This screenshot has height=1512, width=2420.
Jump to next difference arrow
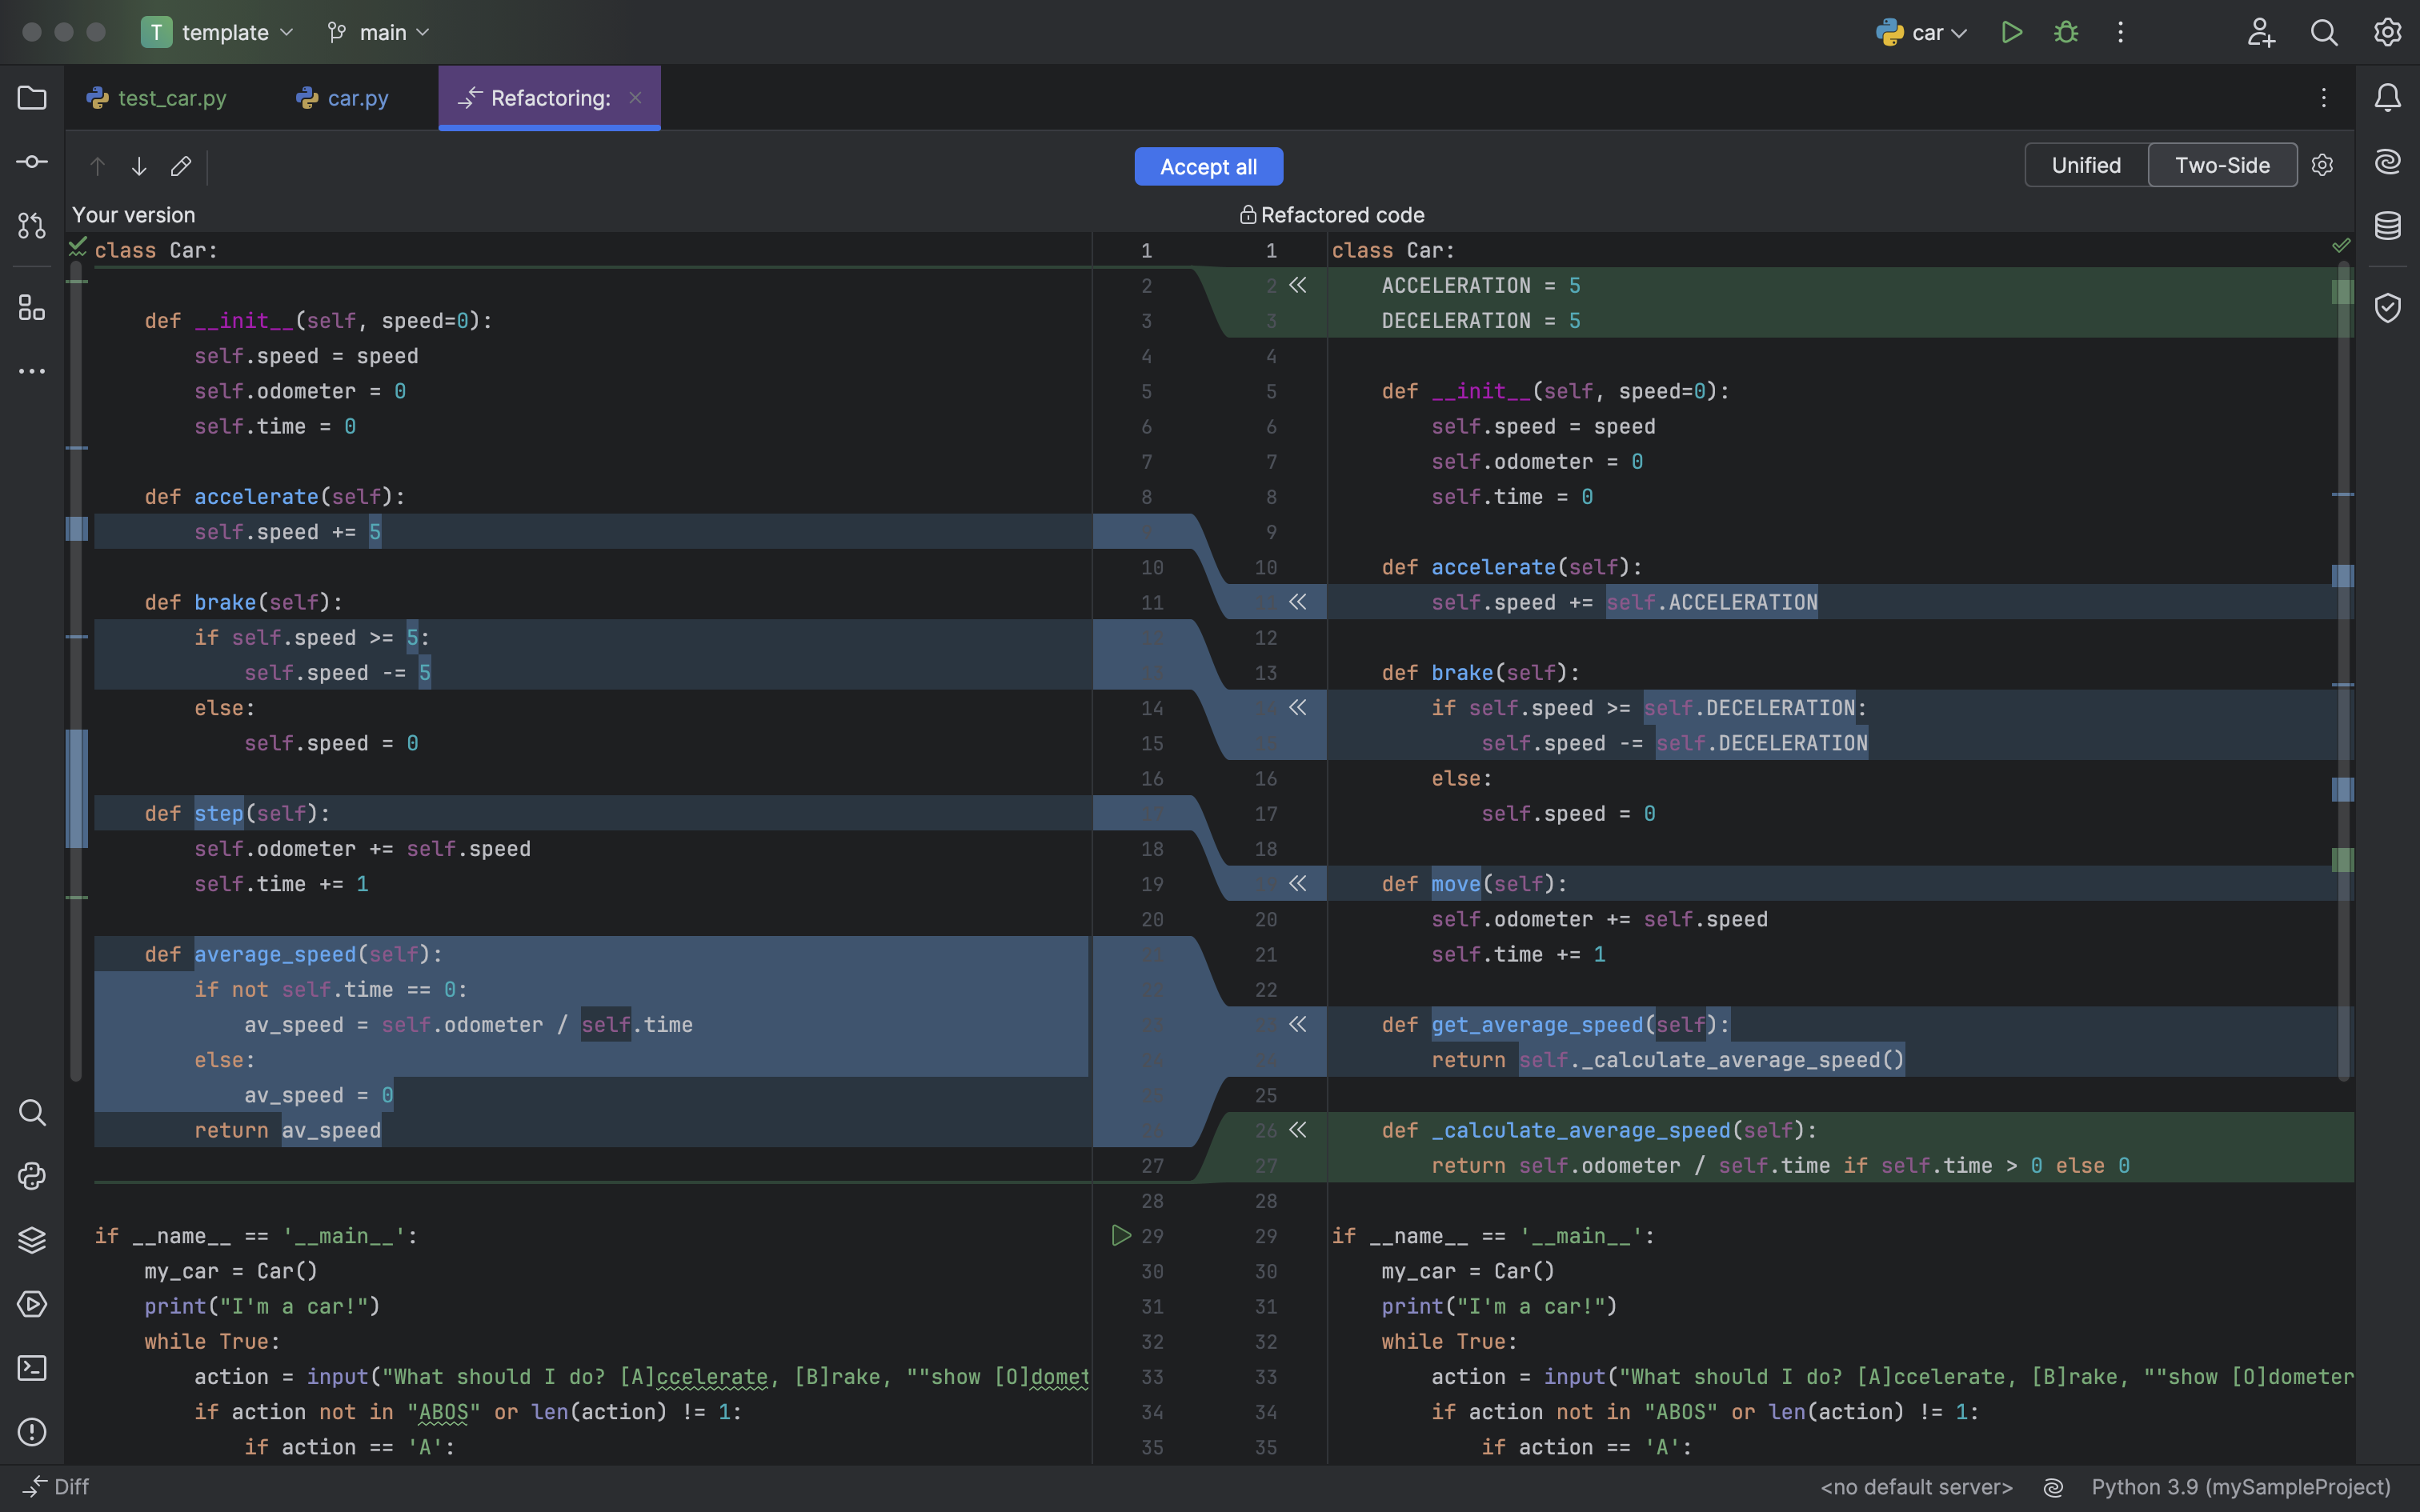tap(139, 167)
